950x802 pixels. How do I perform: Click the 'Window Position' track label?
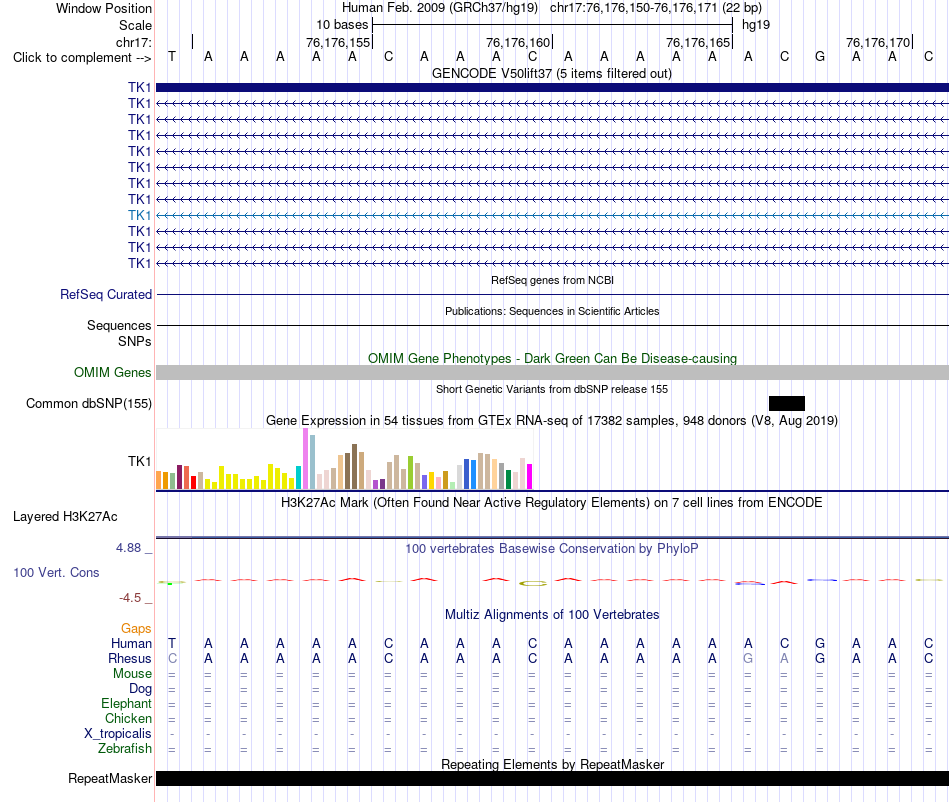[104, 8]
